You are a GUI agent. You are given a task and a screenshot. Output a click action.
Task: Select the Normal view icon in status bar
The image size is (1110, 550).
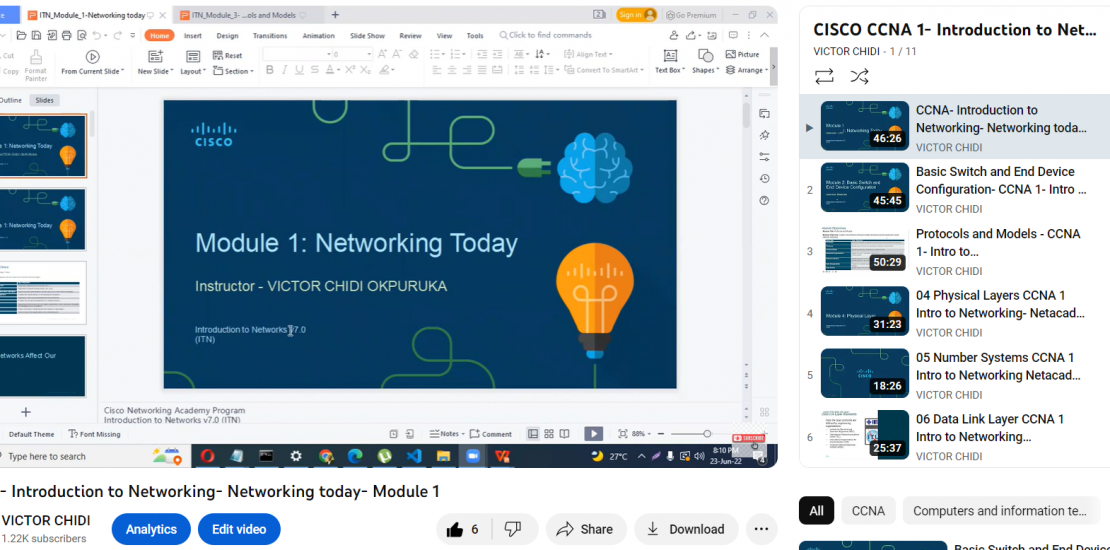pos(533,434)
